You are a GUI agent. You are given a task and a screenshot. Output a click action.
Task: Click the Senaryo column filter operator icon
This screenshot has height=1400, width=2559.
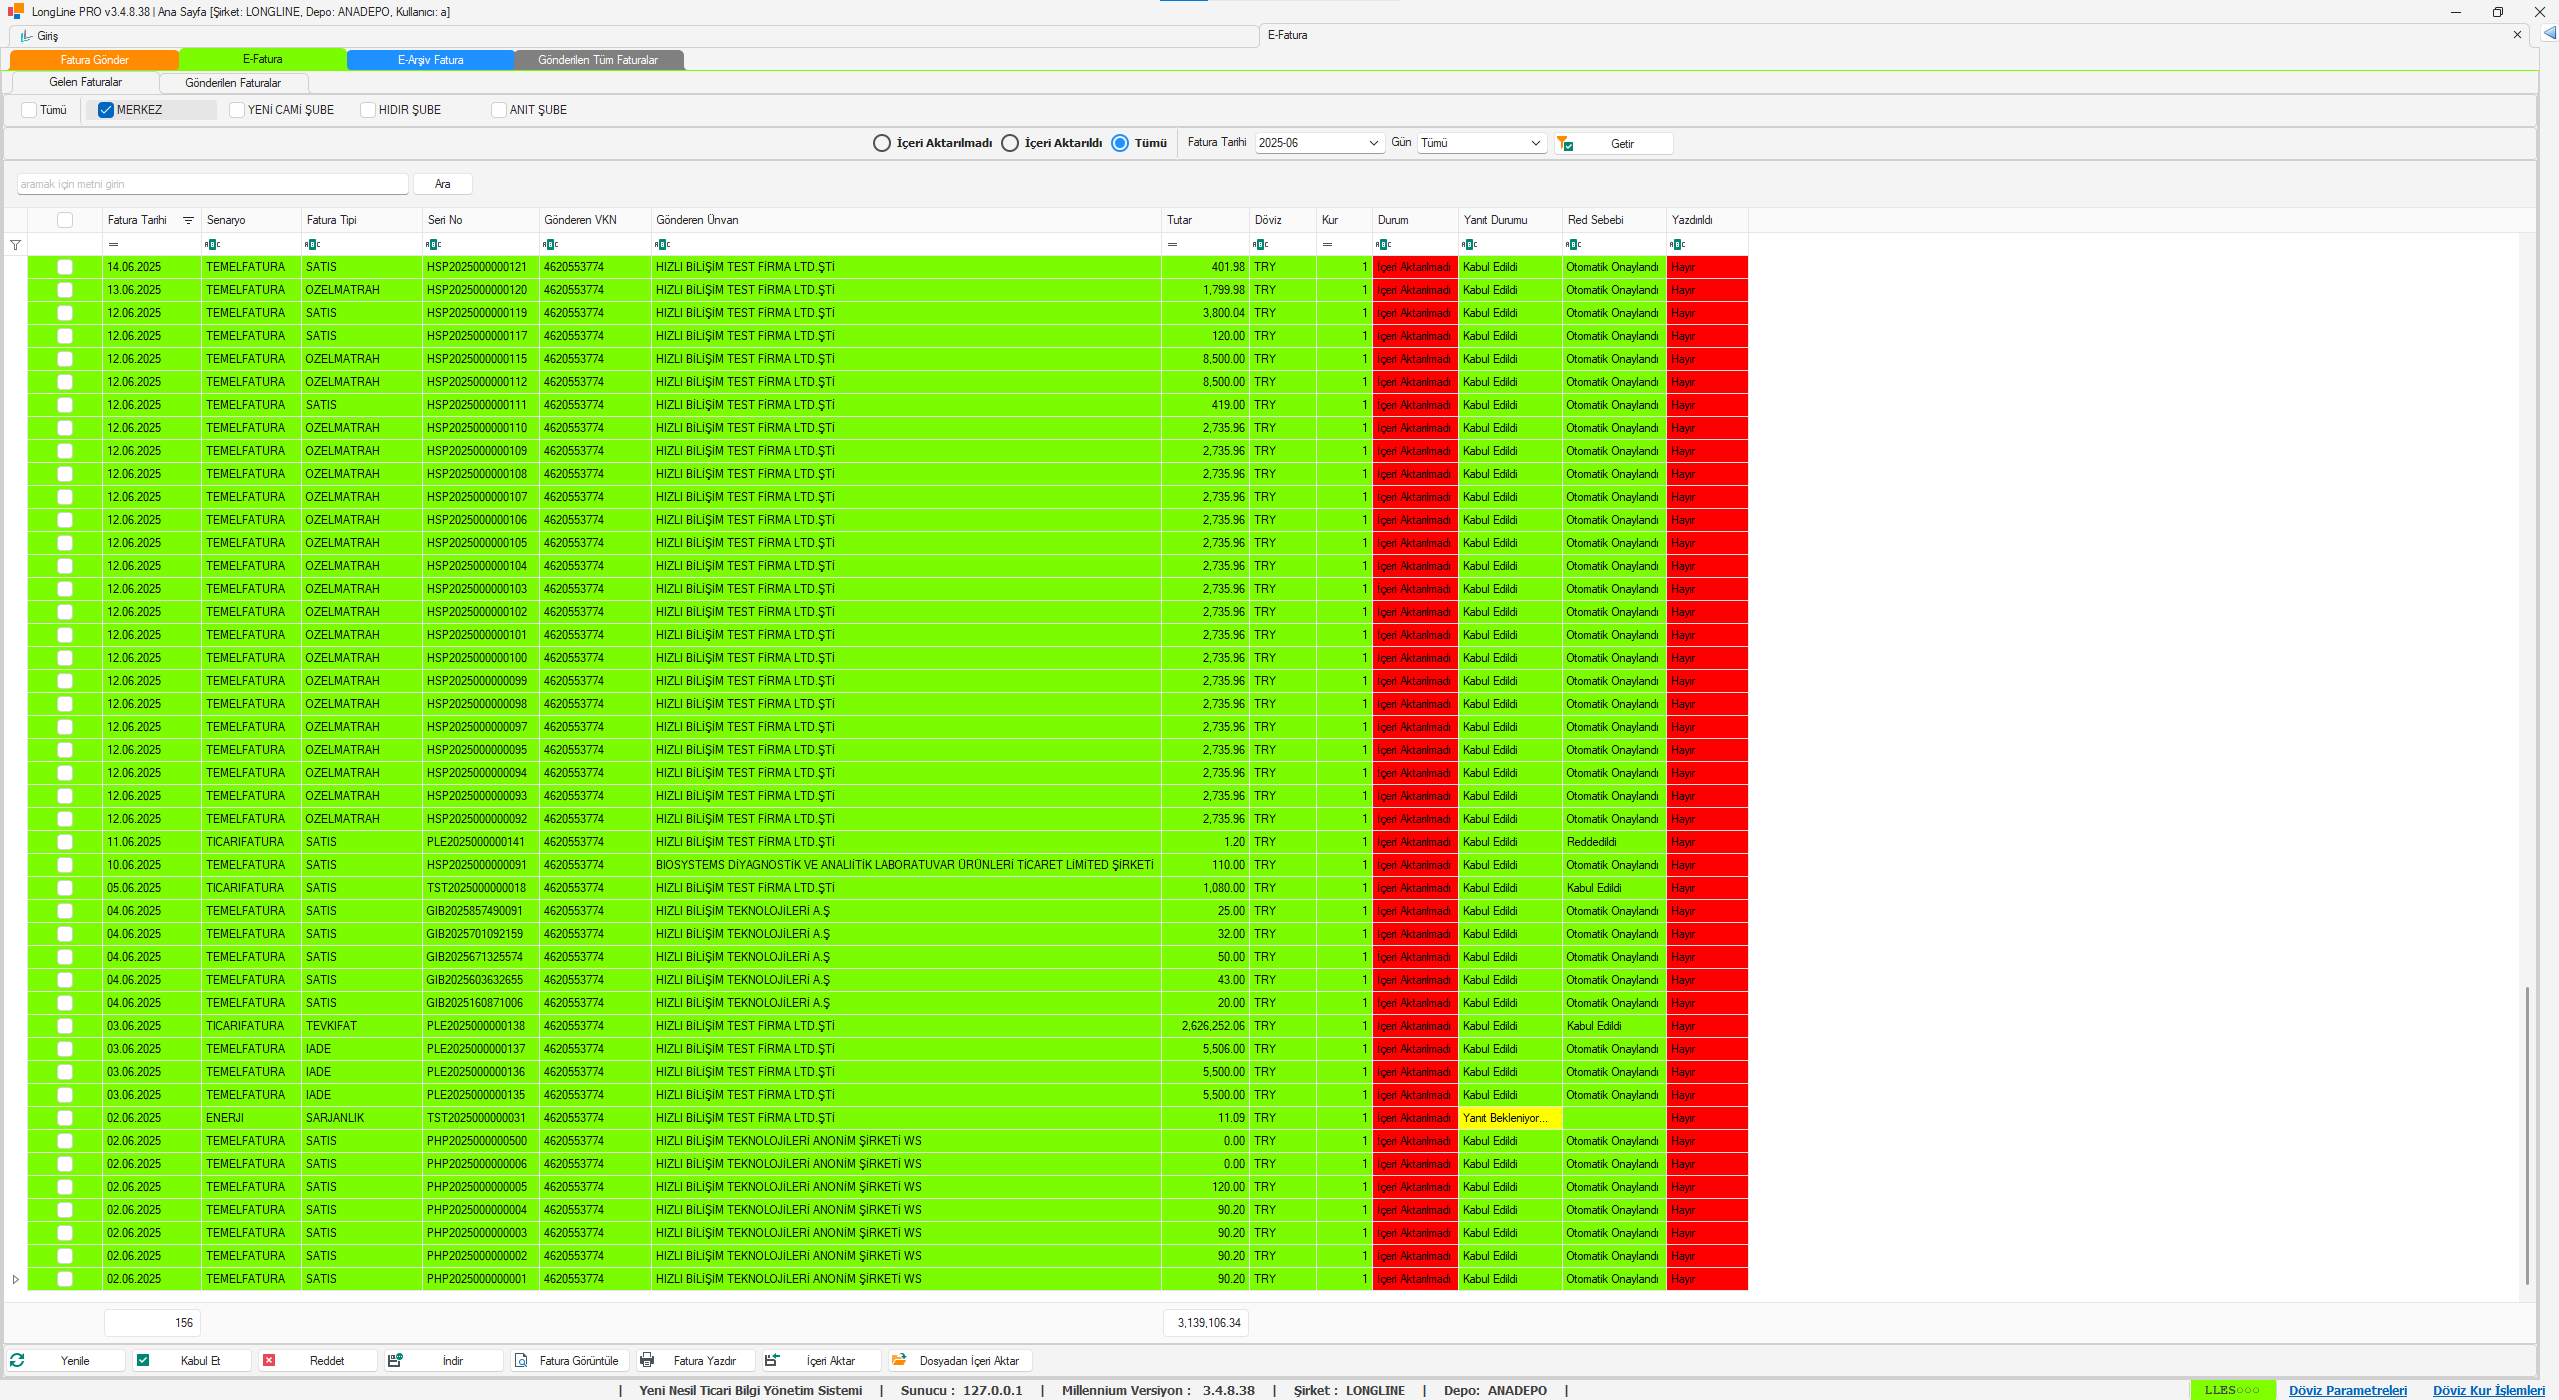[x=212, y=245]
